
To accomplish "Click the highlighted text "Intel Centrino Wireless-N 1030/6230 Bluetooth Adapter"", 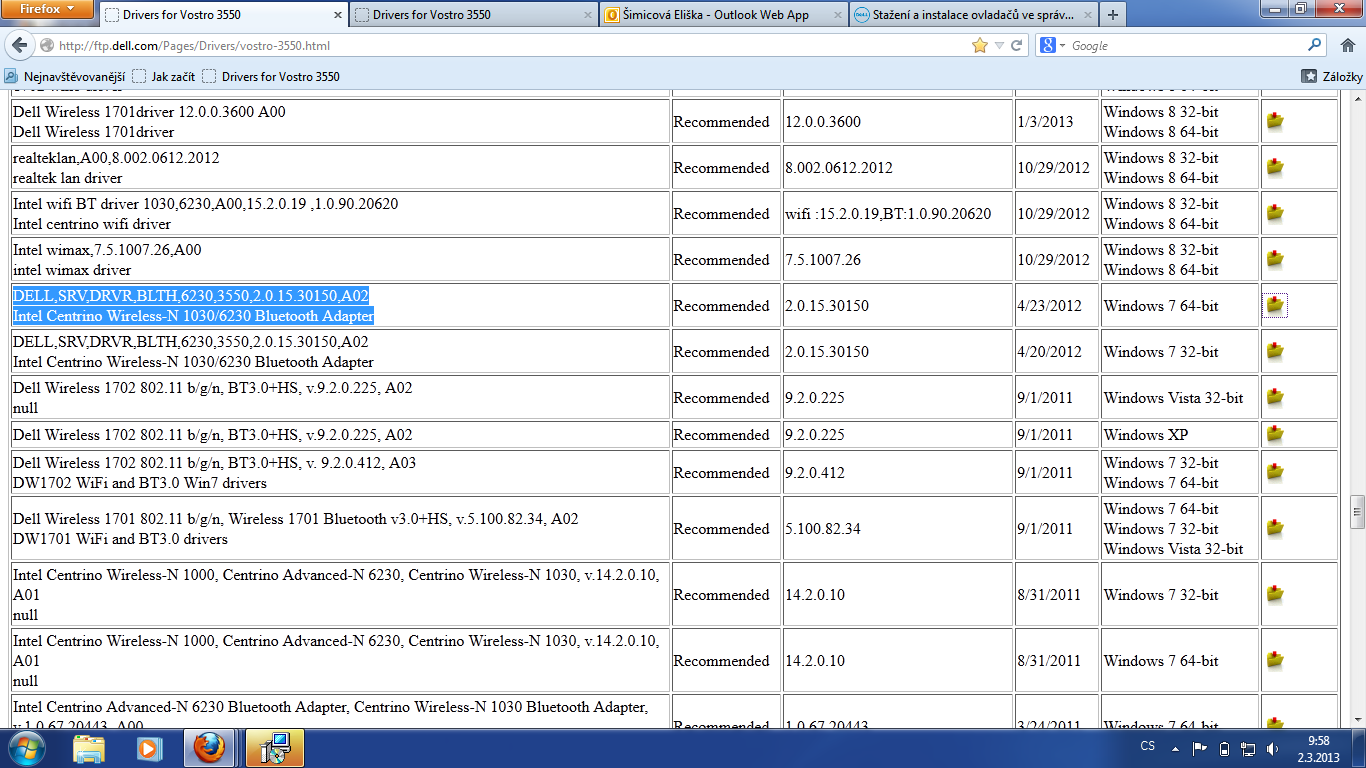I will [x=193, y=316].
